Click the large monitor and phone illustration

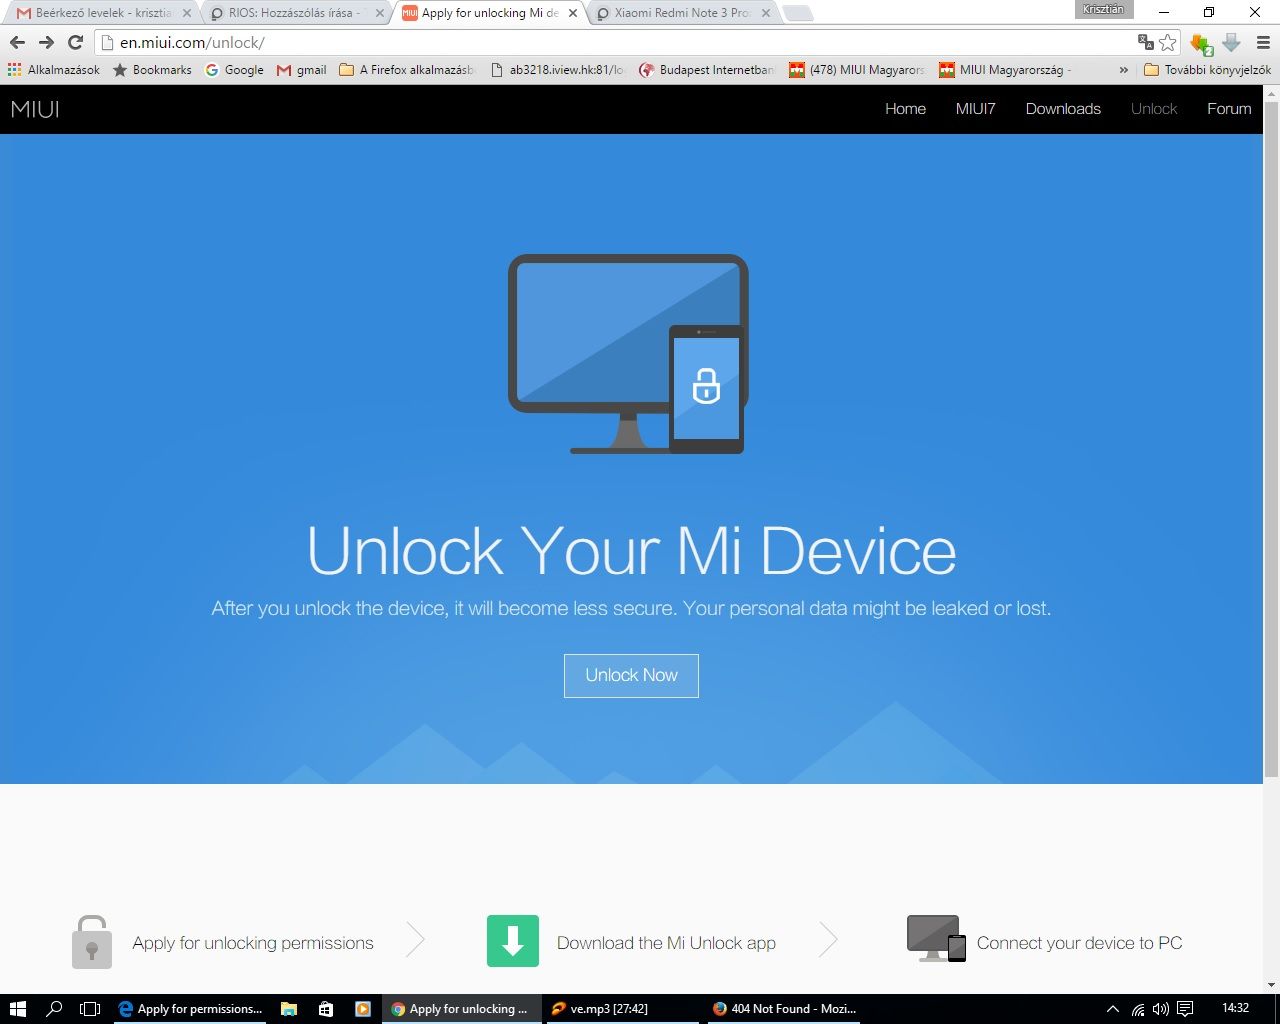coord(628,354)
